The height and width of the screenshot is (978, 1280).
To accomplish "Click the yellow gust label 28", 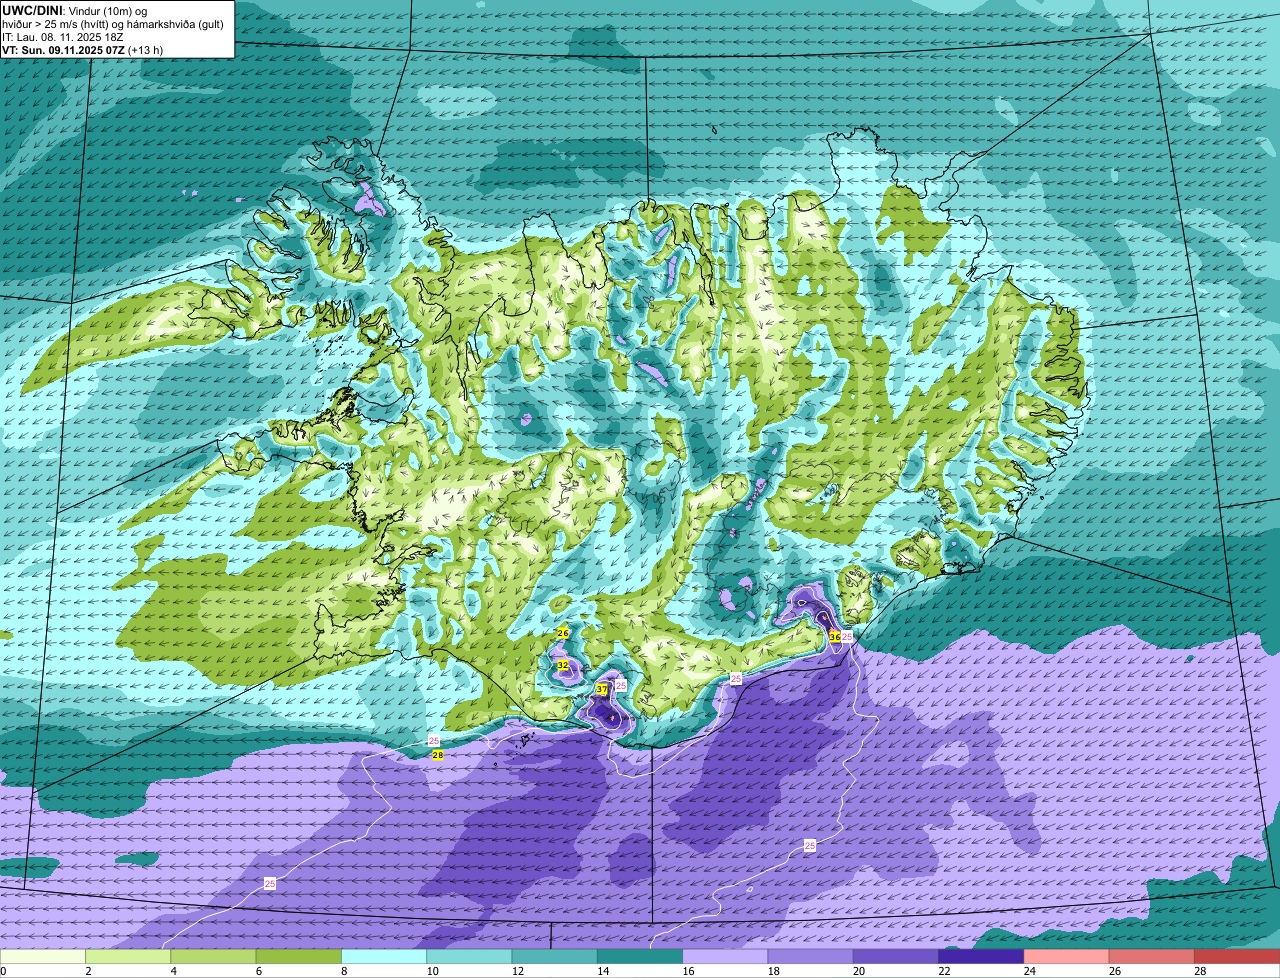I will coord(438,755).
